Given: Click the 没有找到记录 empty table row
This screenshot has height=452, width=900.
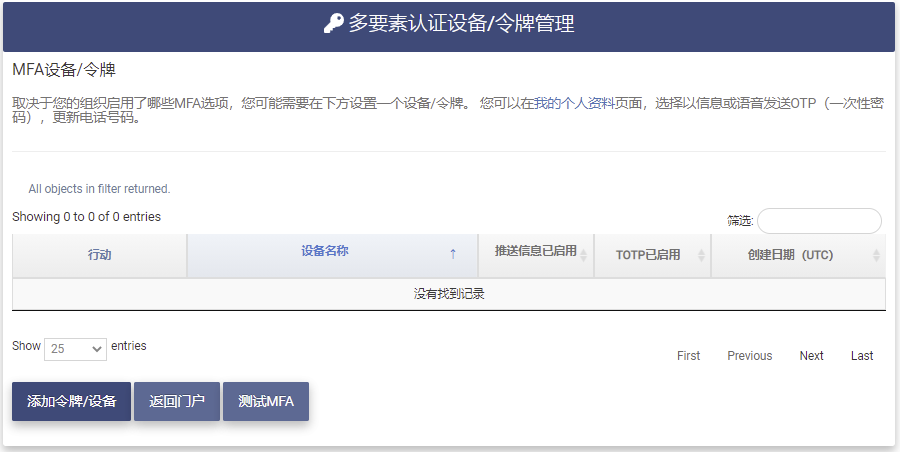Looking at the screenshot, I should [449, 294].
